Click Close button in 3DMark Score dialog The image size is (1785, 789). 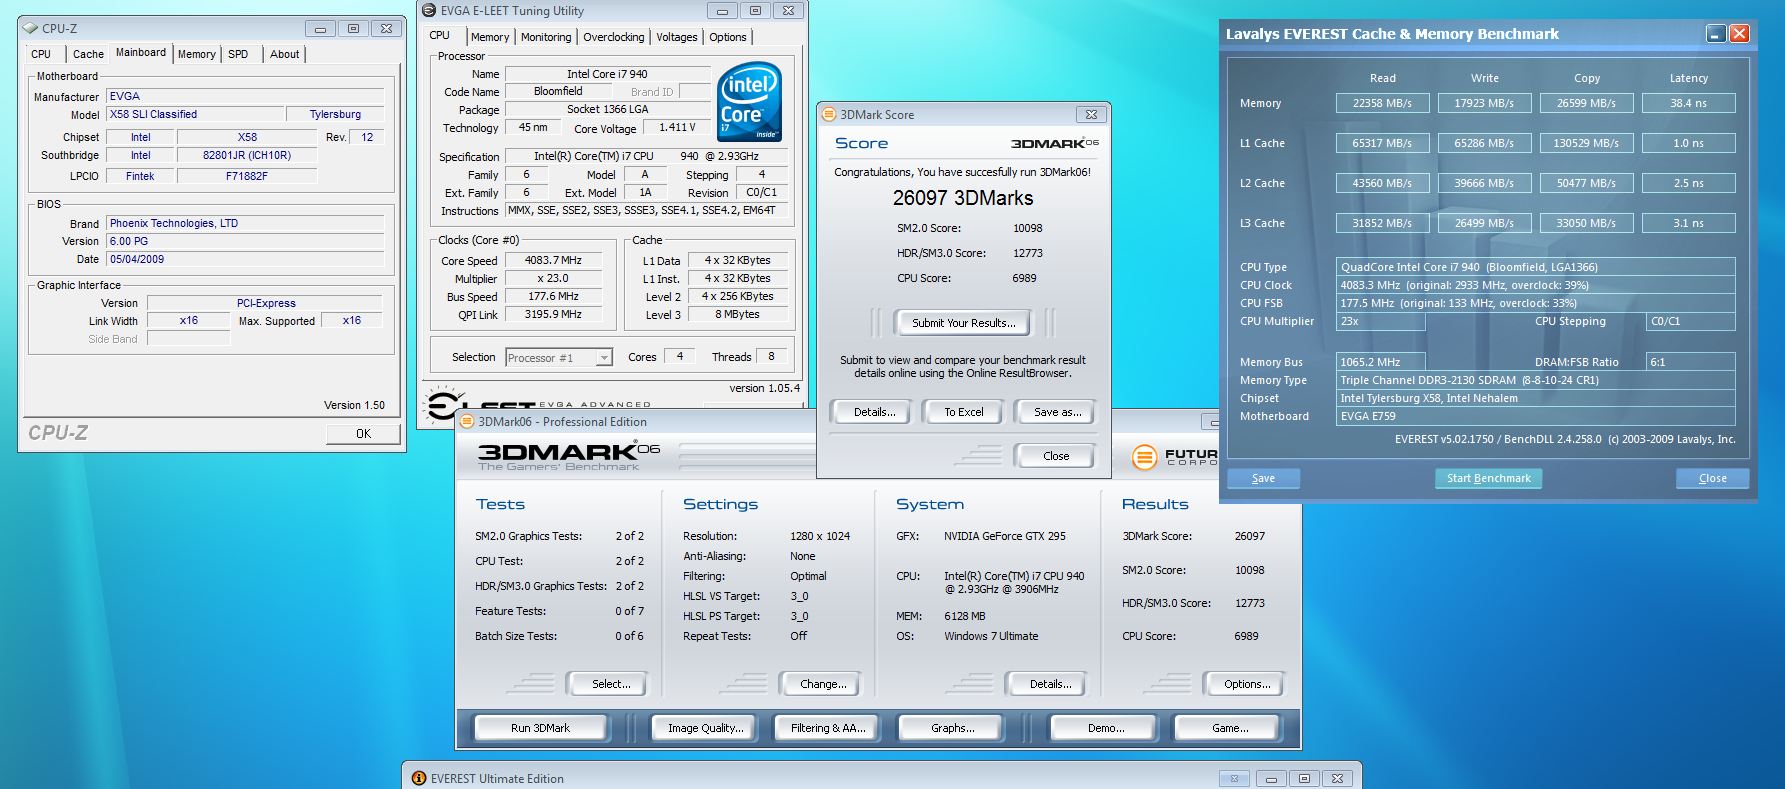click(x=1056, y=456)
